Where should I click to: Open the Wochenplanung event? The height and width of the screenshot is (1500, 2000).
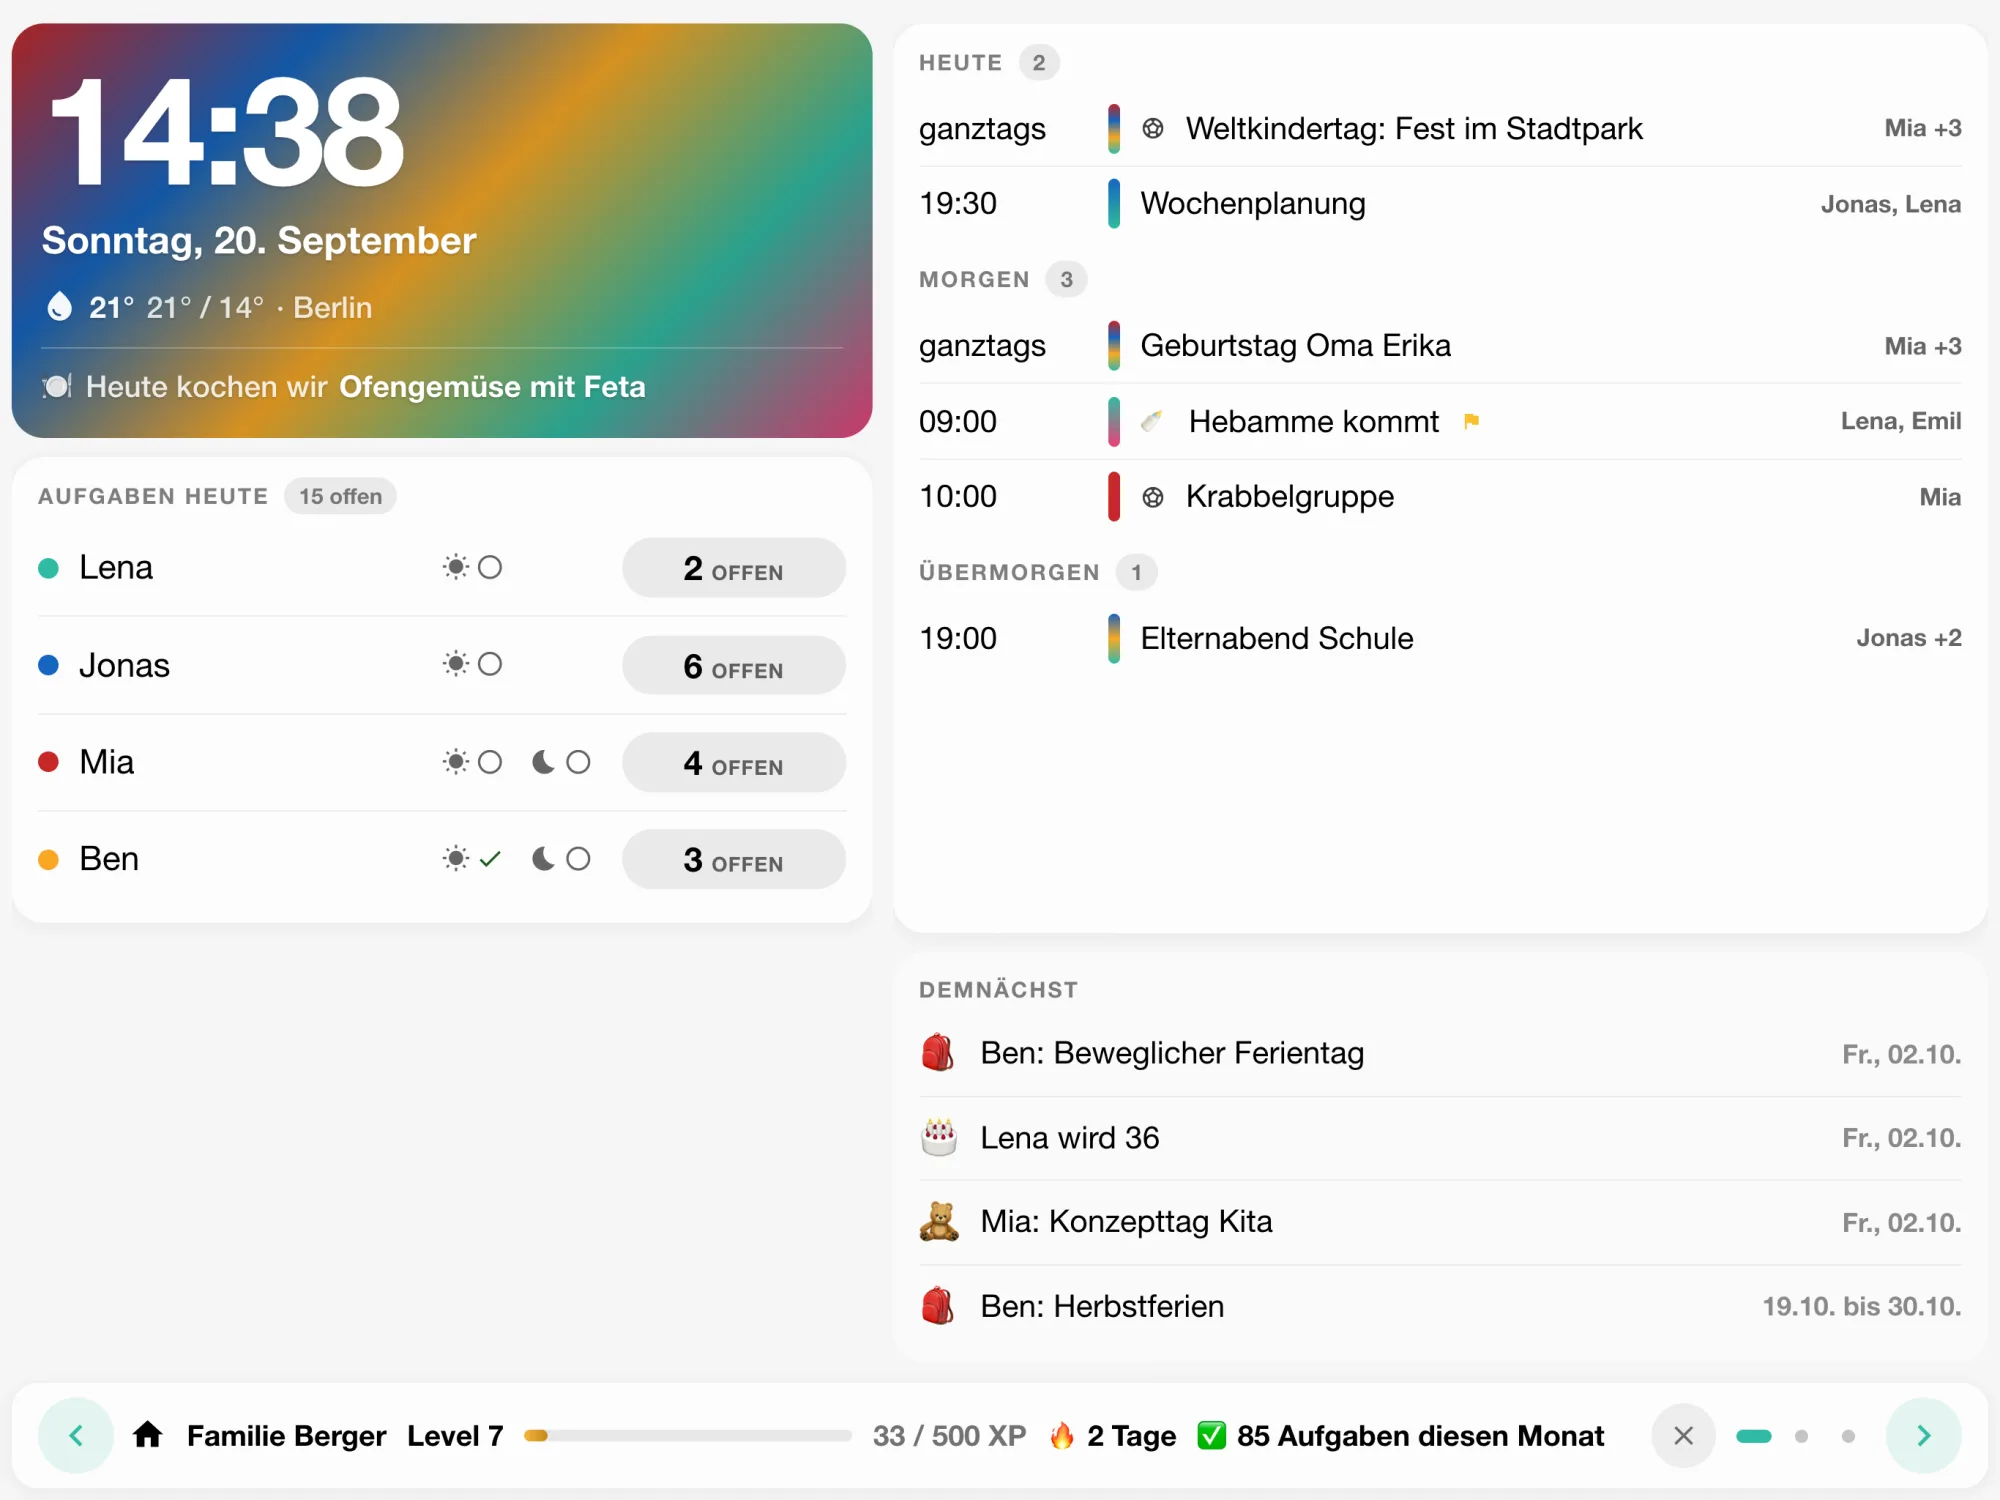pos(1440,204)
